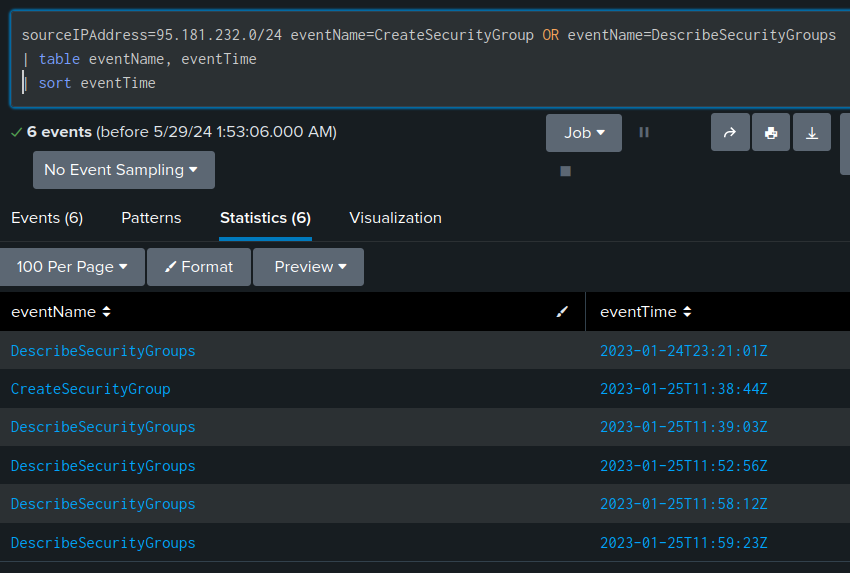
Task: Stop the search job
Action: [565, 171]
